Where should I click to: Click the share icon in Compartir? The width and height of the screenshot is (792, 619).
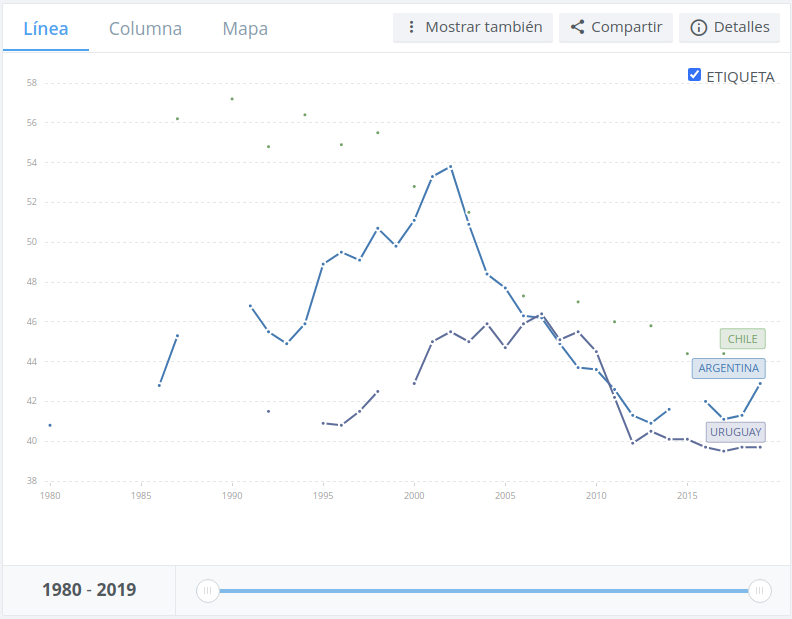coord(577,28)
